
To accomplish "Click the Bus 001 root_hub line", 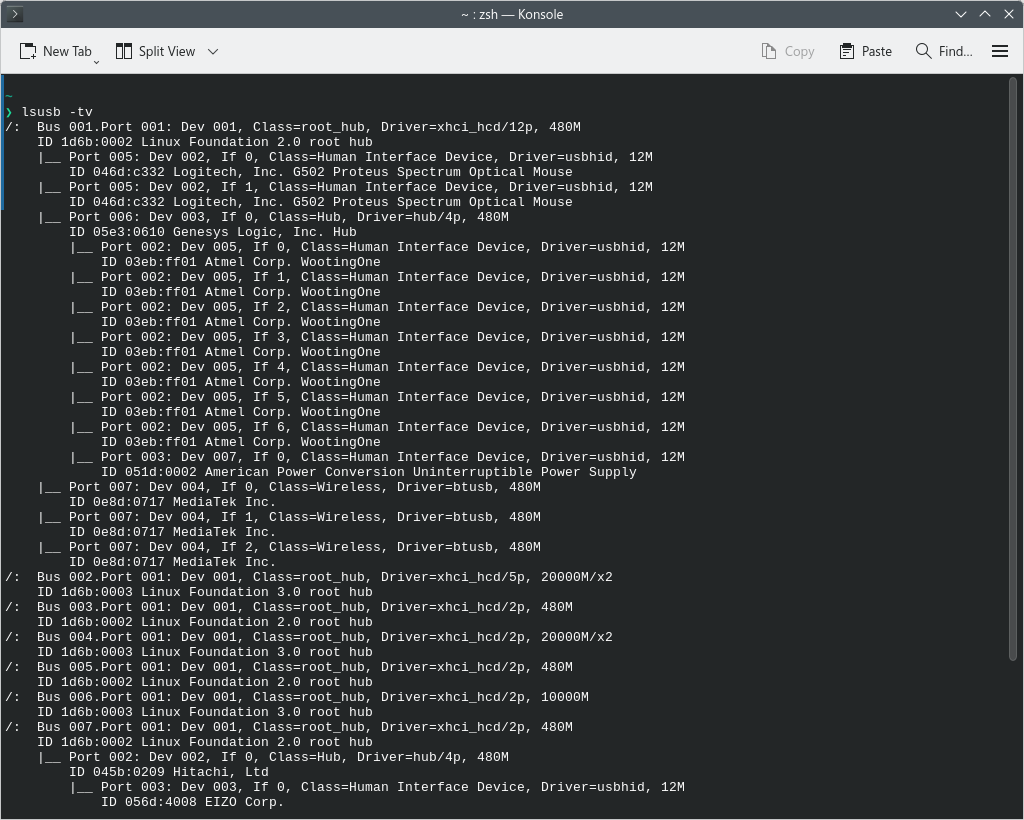I will (293, 127).
